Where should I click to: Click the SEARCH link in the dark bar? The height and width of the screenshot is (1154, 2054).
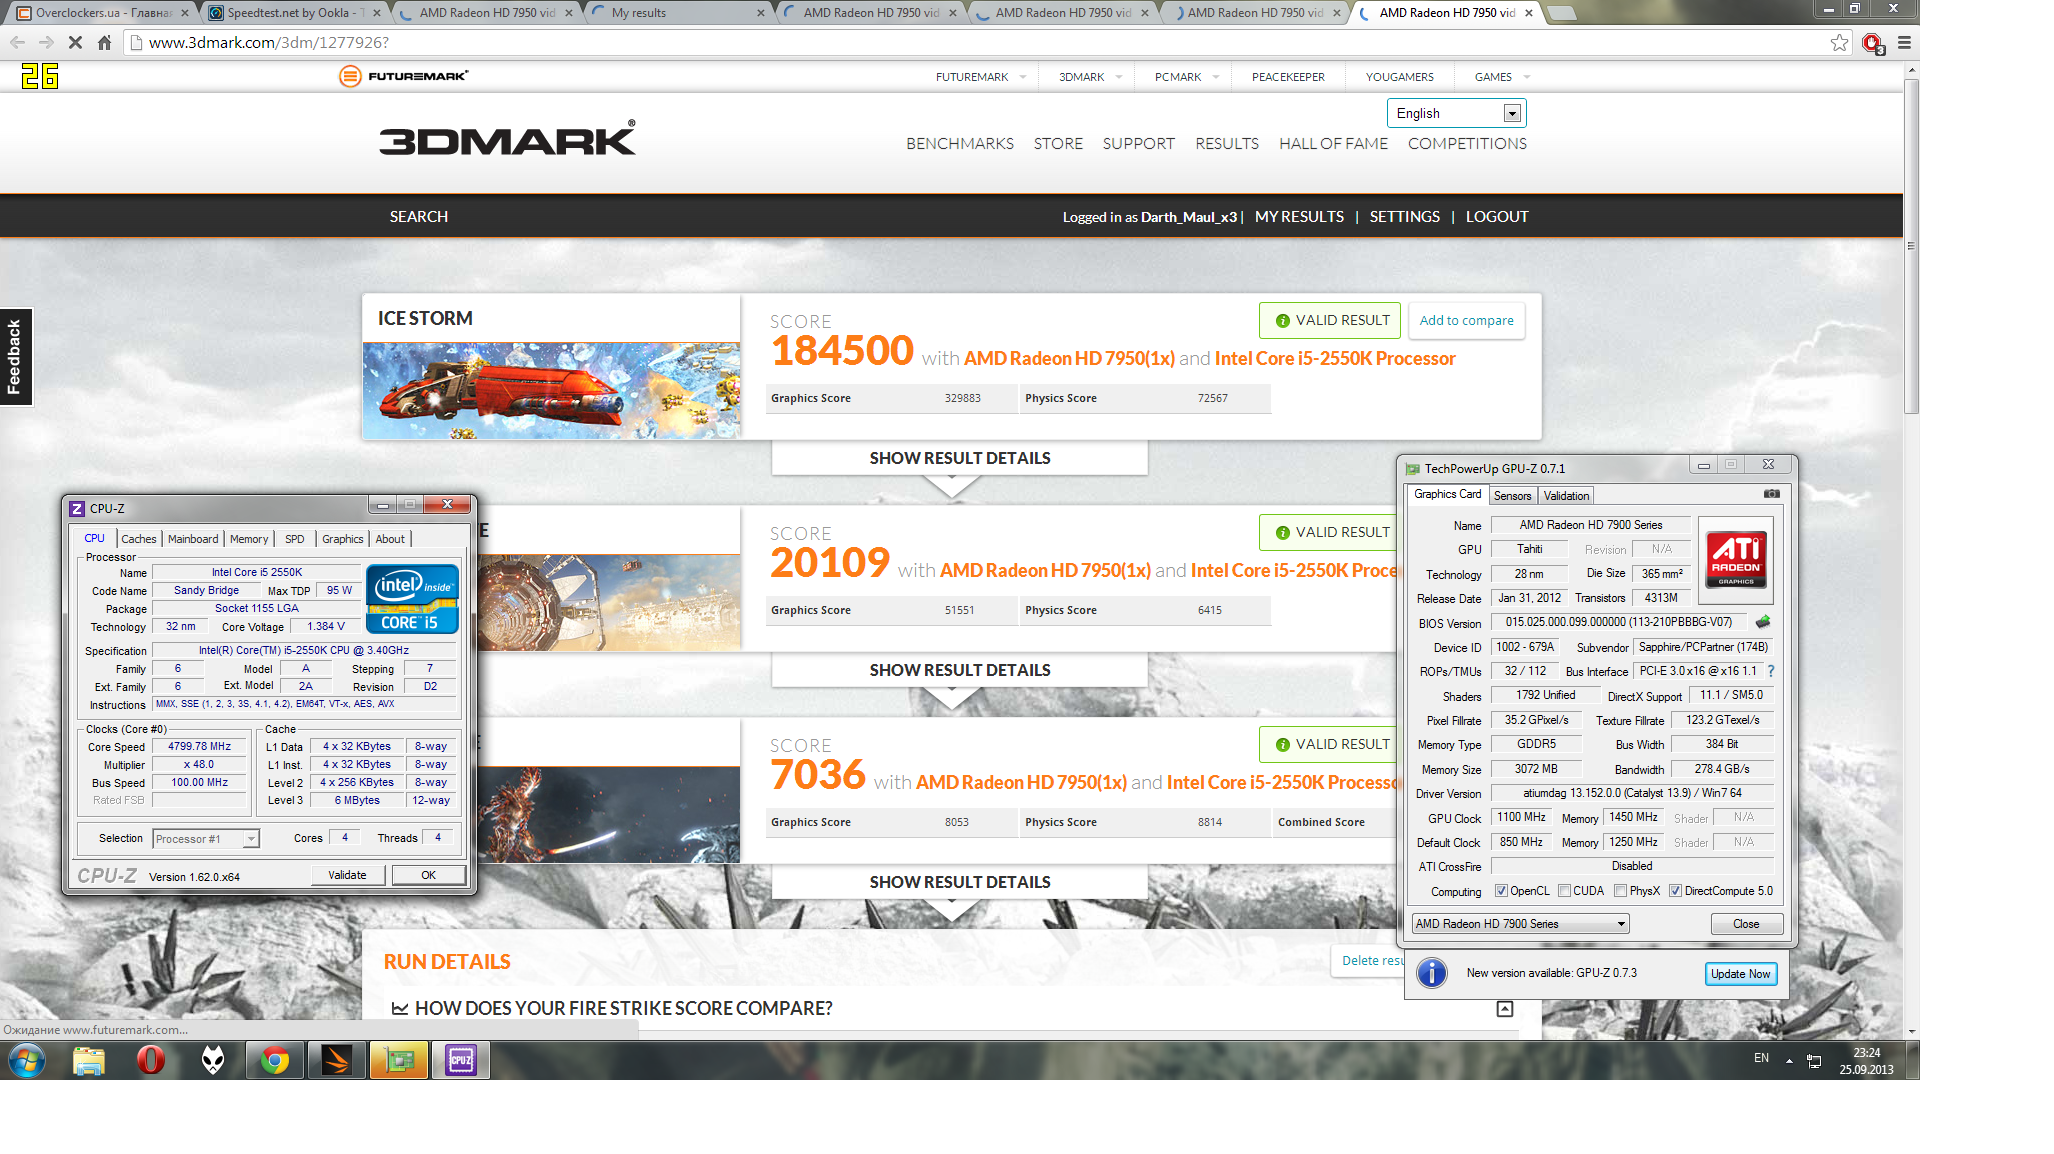pos(419,217)
